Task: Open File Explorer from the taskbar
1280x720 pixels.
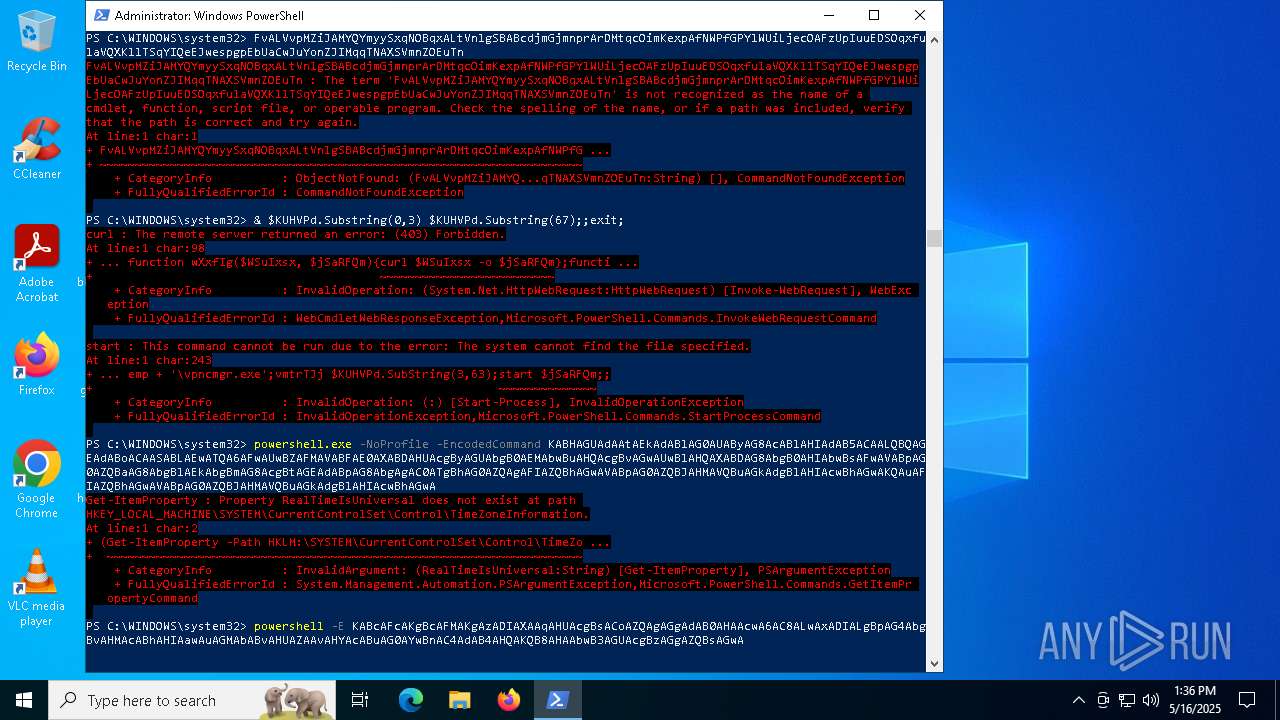Action: tap(460, 700)
